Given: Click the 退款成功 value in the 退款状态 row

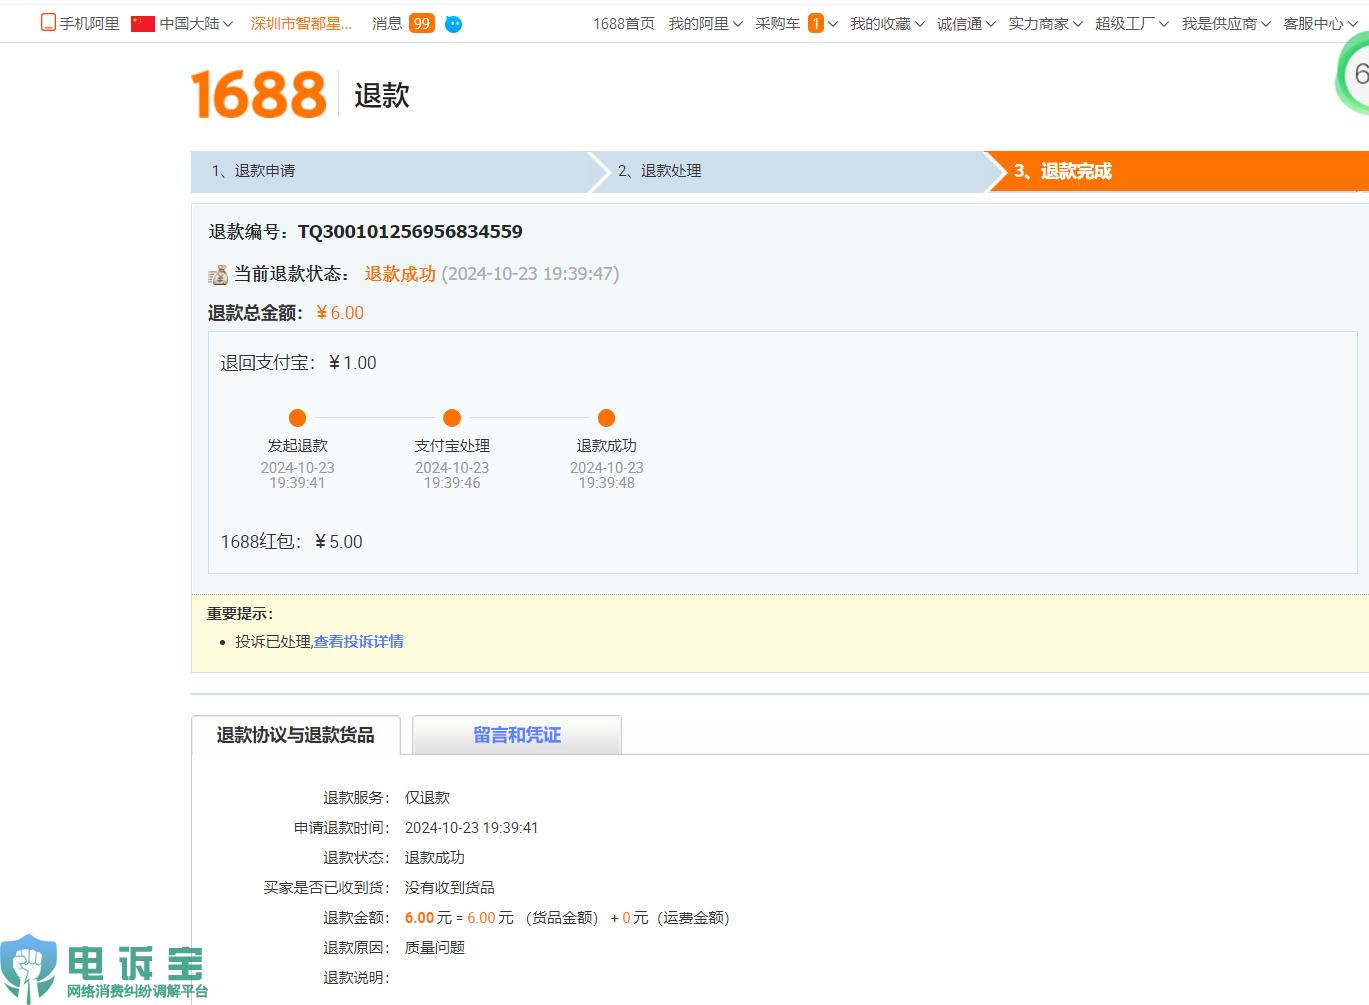Looking at the screenshot, I should tap(435, 858).
